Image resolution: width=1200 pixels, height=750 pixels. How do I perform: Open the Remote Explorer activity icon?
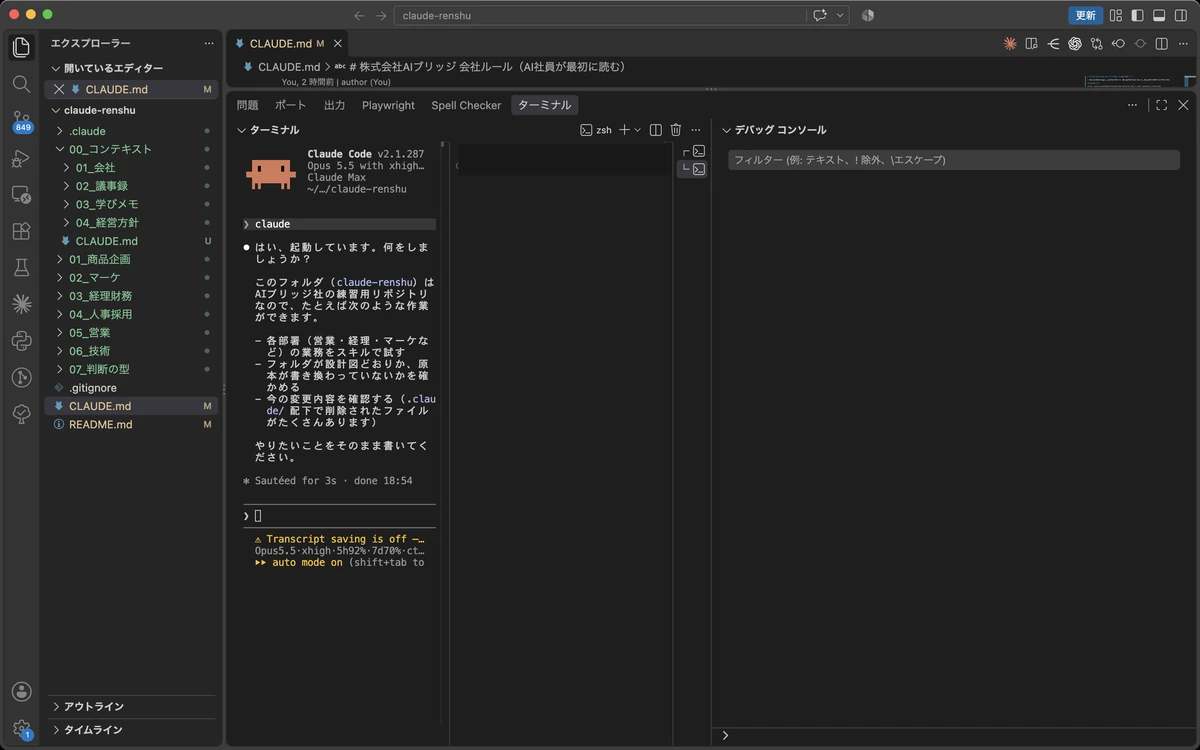21,195
